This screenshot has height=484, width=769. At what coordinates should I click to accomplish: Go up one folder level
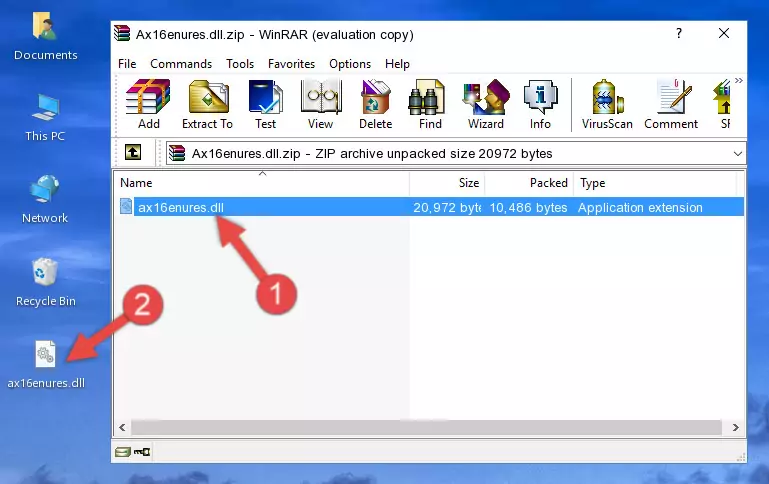[133, 153]
